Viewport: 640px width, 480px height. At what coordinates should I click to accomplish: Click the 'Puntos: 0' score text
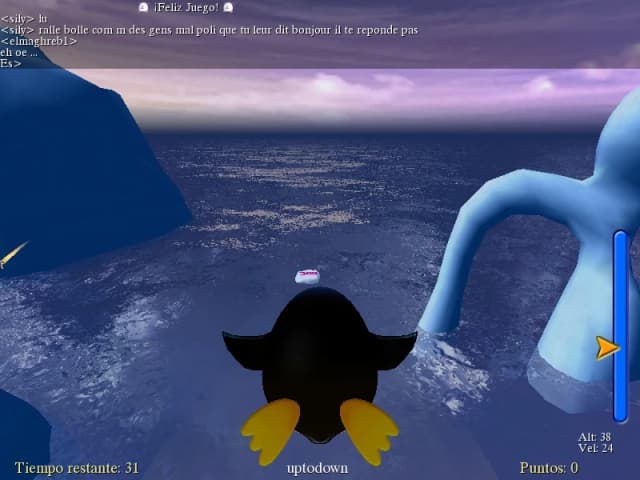[x=549, y=467]
